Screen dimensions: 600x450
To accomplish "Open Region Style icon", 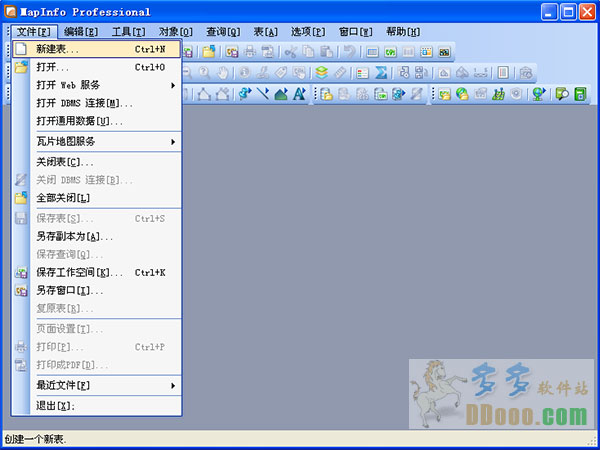I will 281,94.
